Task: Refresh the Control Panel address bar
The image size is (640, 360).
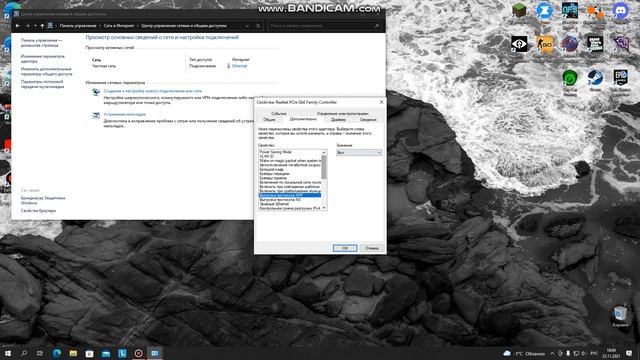Action: coord(258,26)
